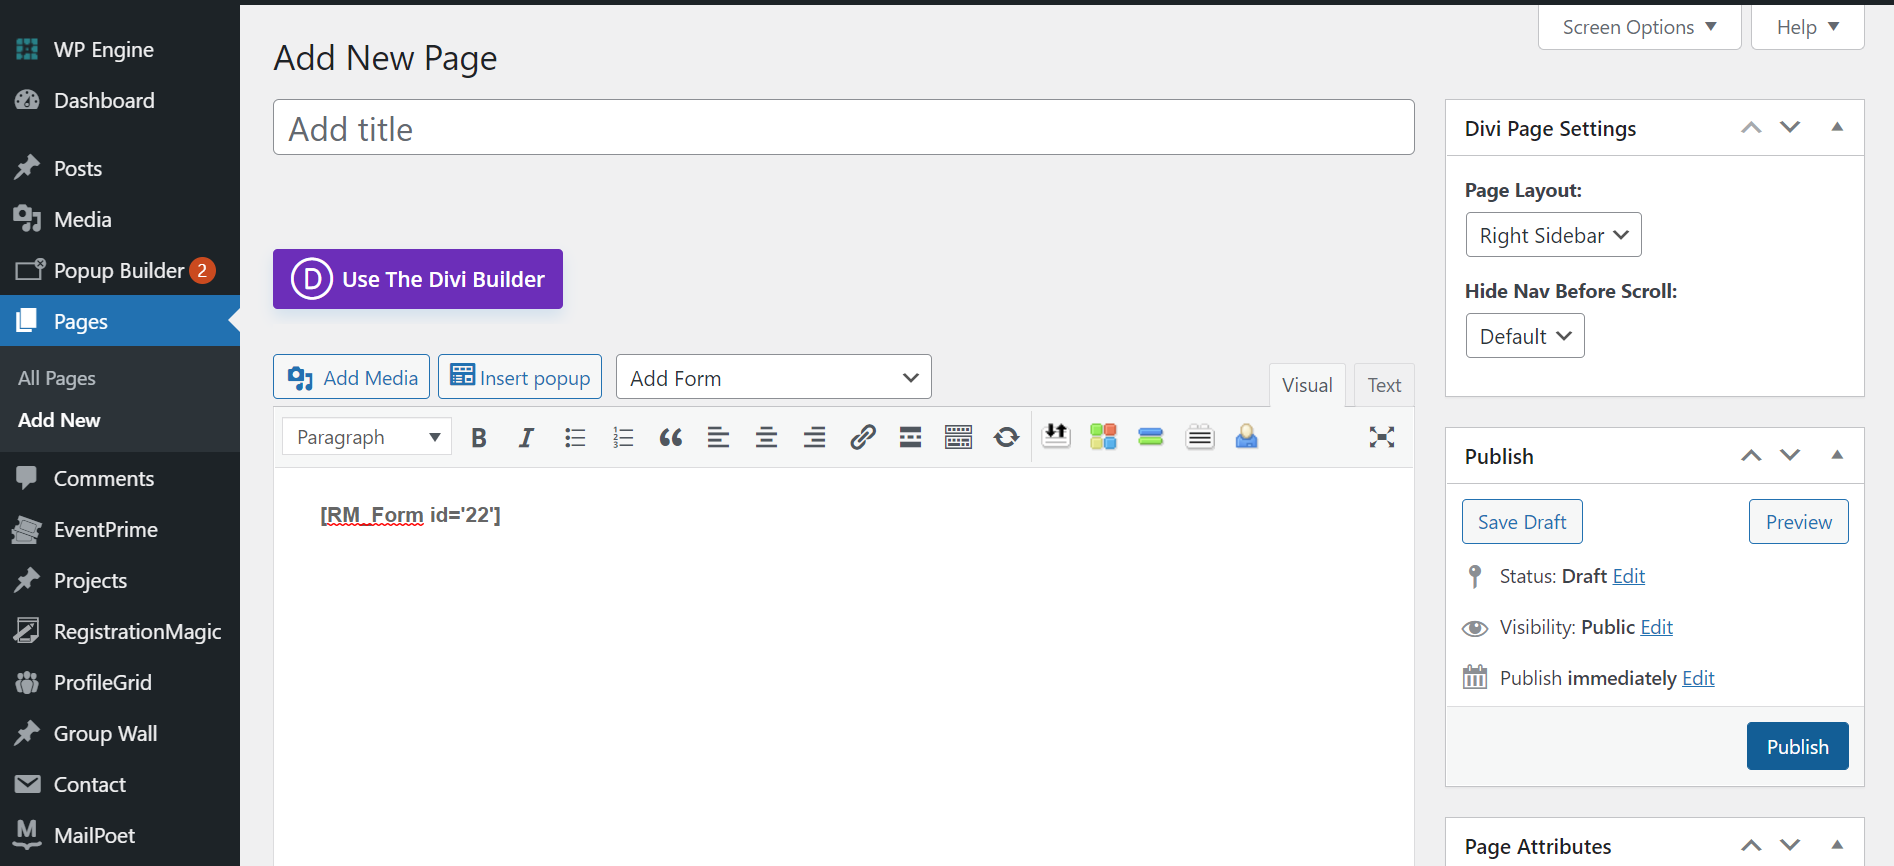Viewport: 1894px width, 866px height.
Task: Center align the text
Action: pyautogui.click(x=766, y=437)
